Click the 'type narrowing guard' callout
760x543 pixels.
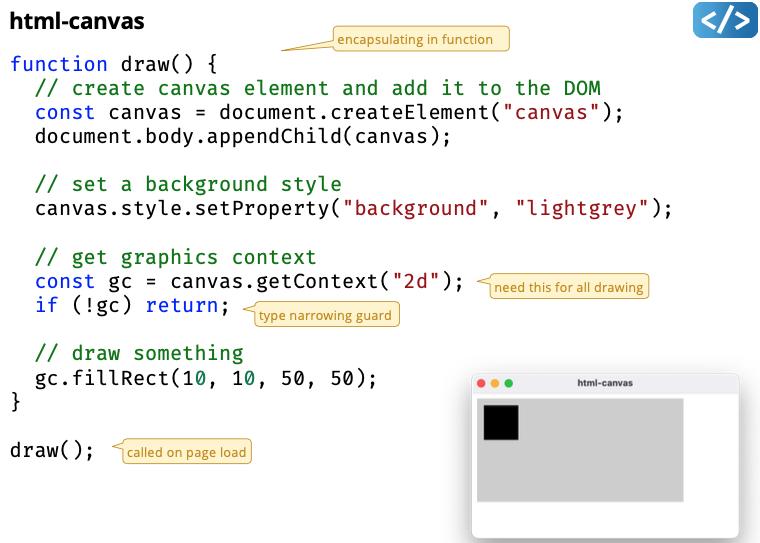tap(326, 316)
